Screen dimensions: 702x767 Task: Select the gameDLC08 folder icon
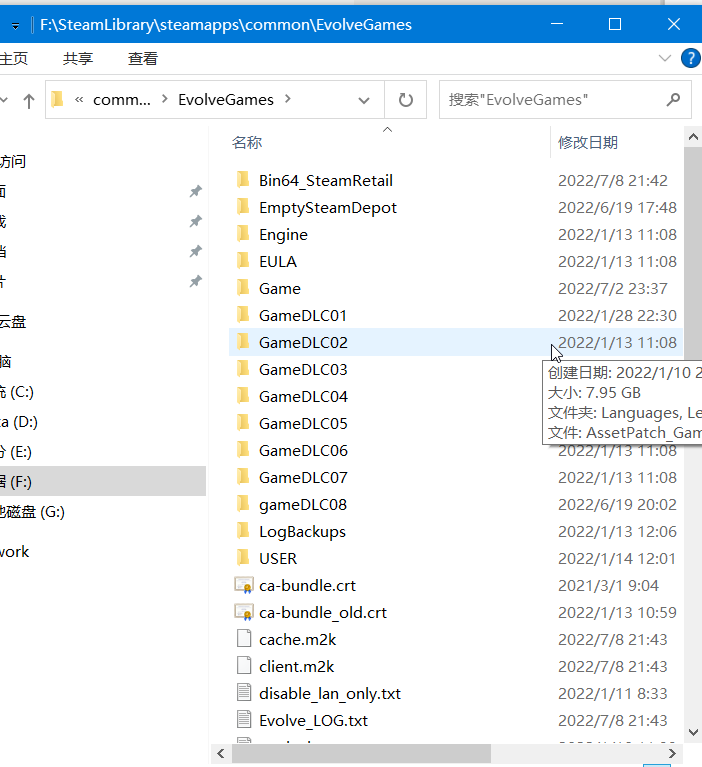(x=243, y=503)
